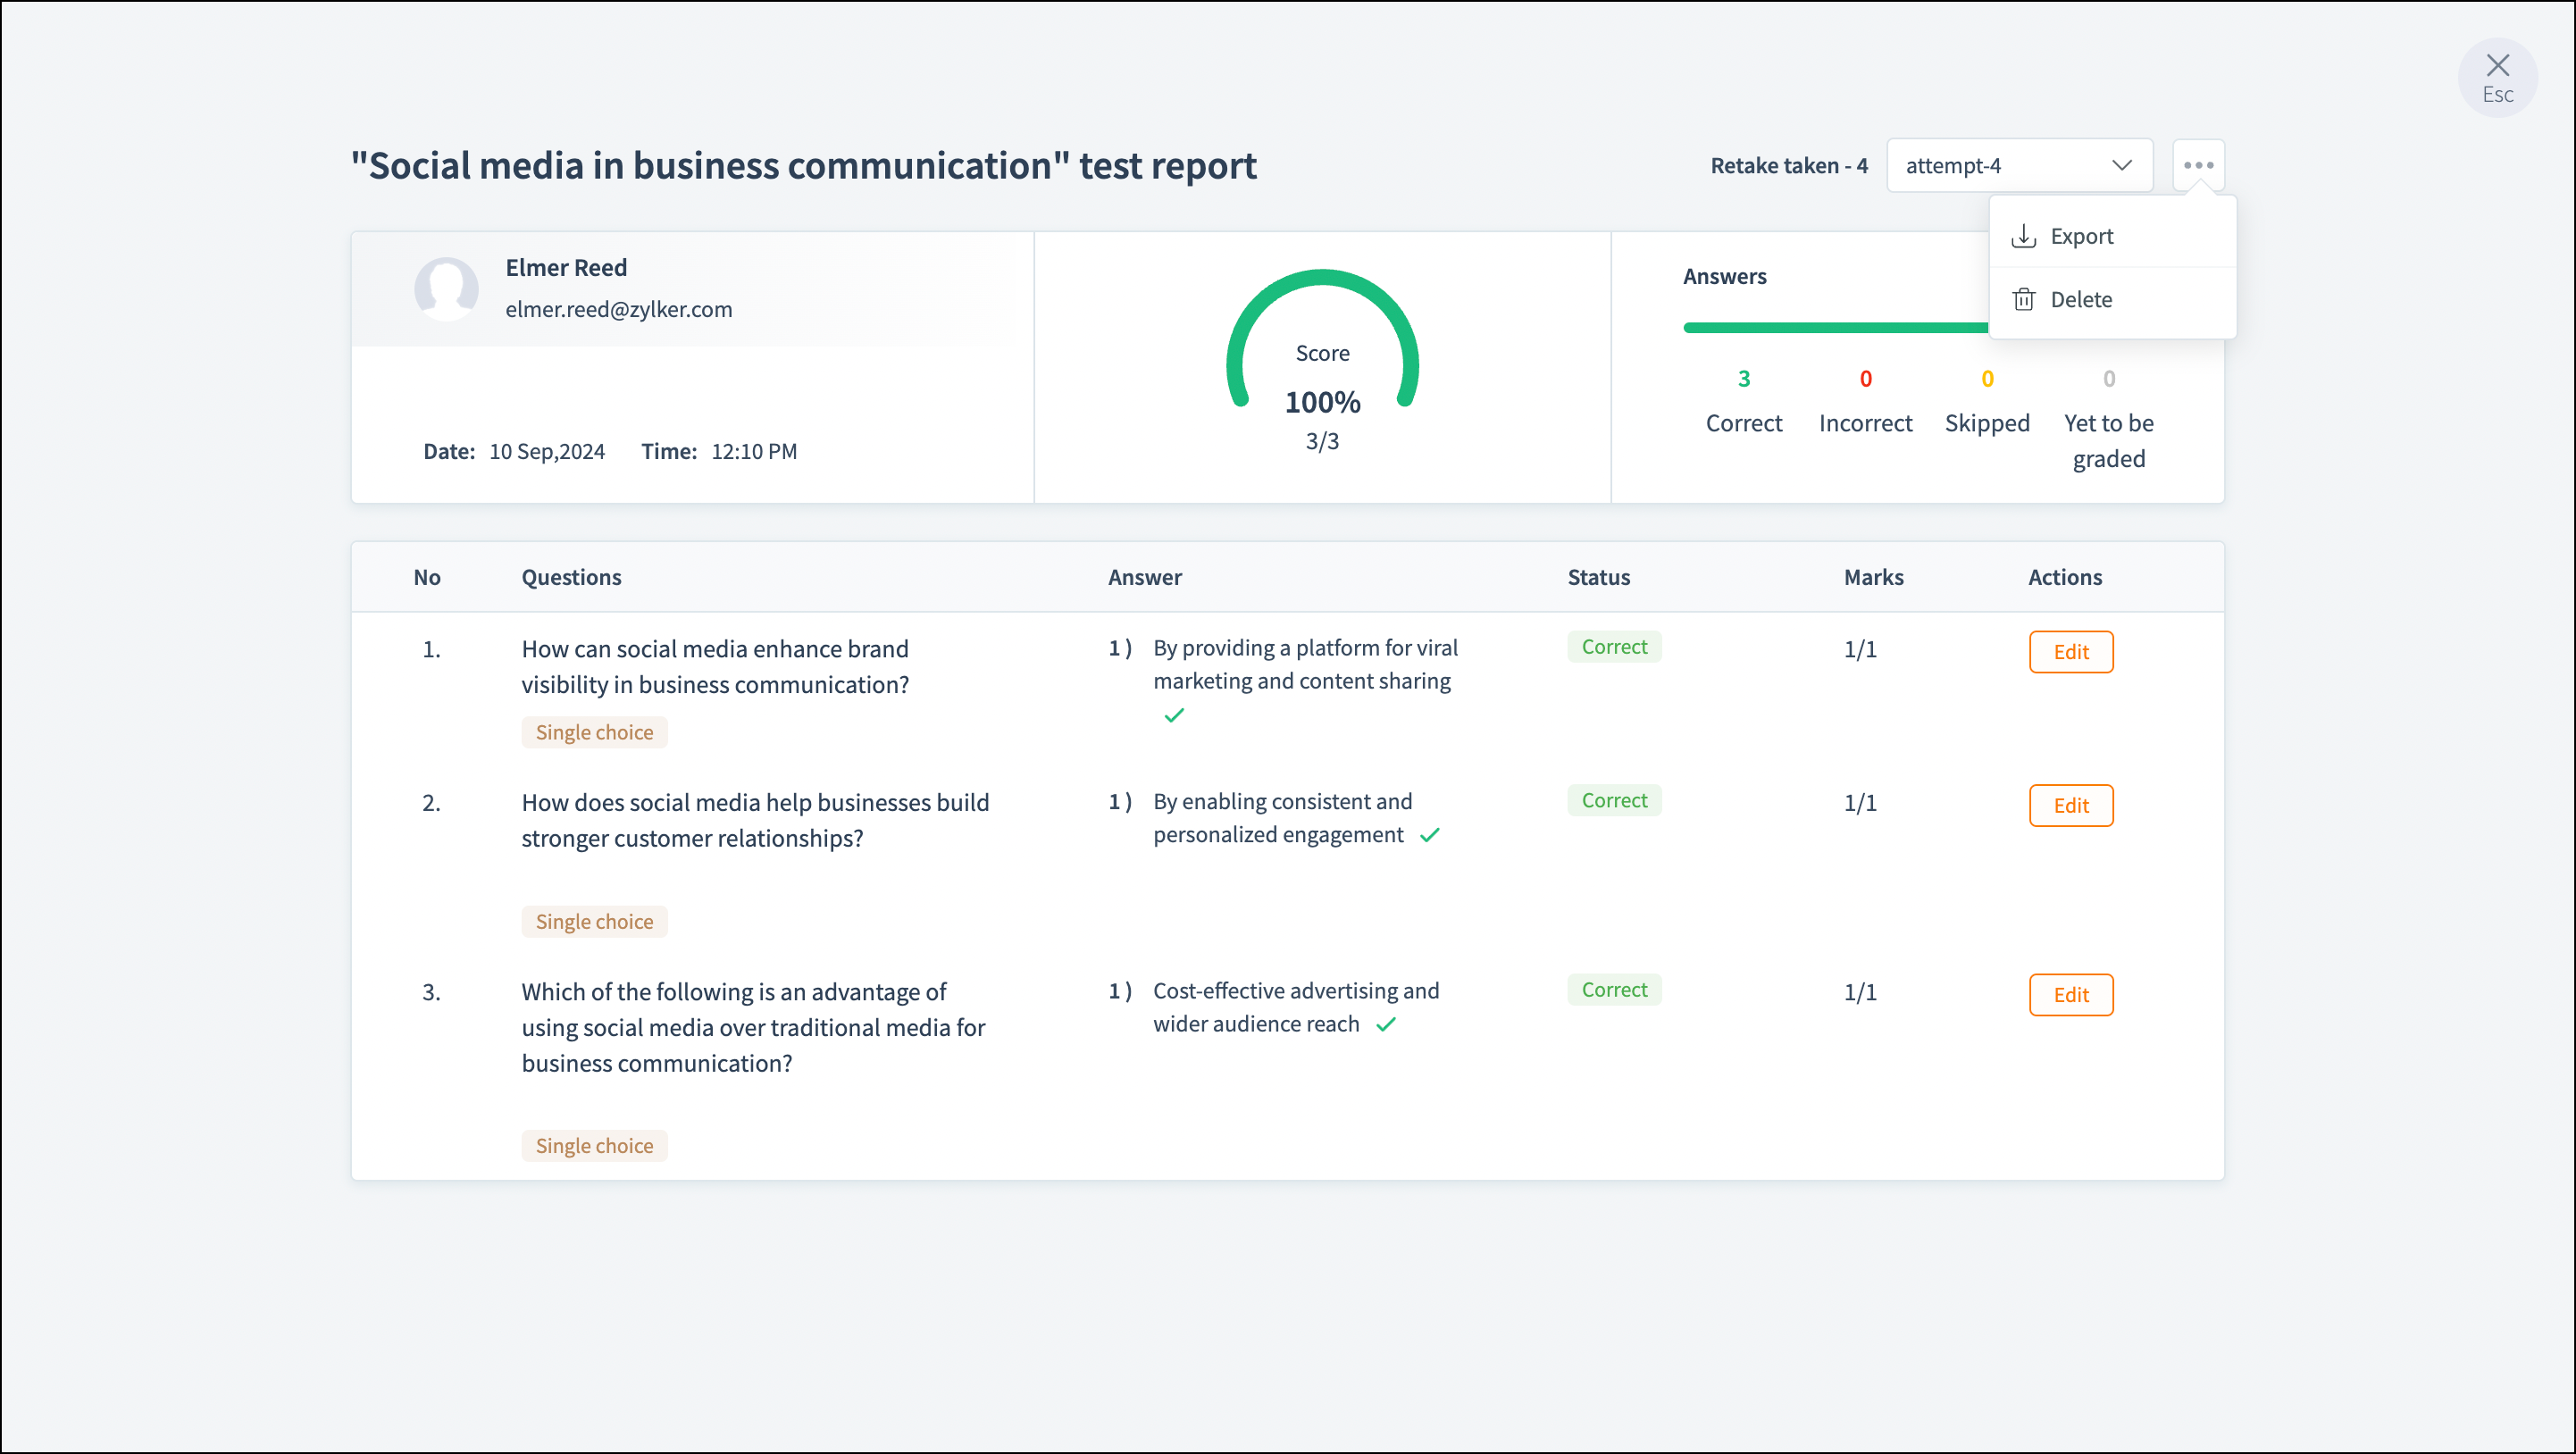This screenshot has width=2576, height=1454.
Task: Click the Export download icon
Action: click(x=2023, y=236)
